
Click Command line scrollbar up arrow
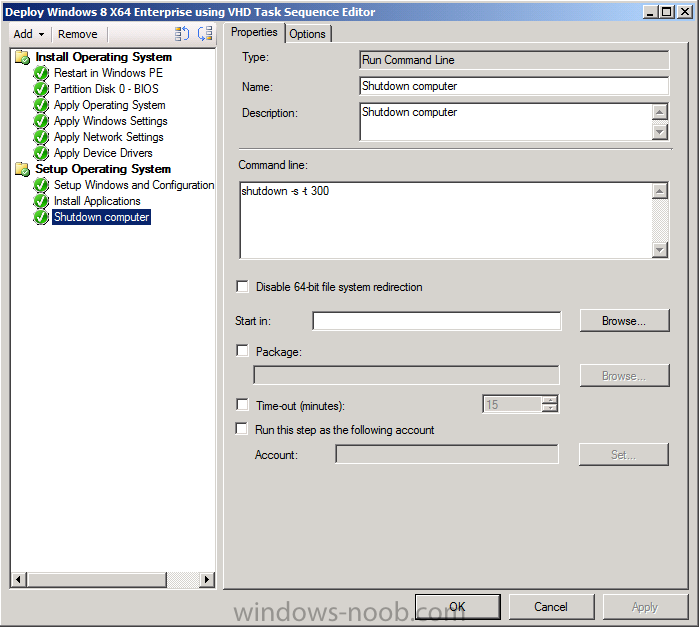coord(660,191)
